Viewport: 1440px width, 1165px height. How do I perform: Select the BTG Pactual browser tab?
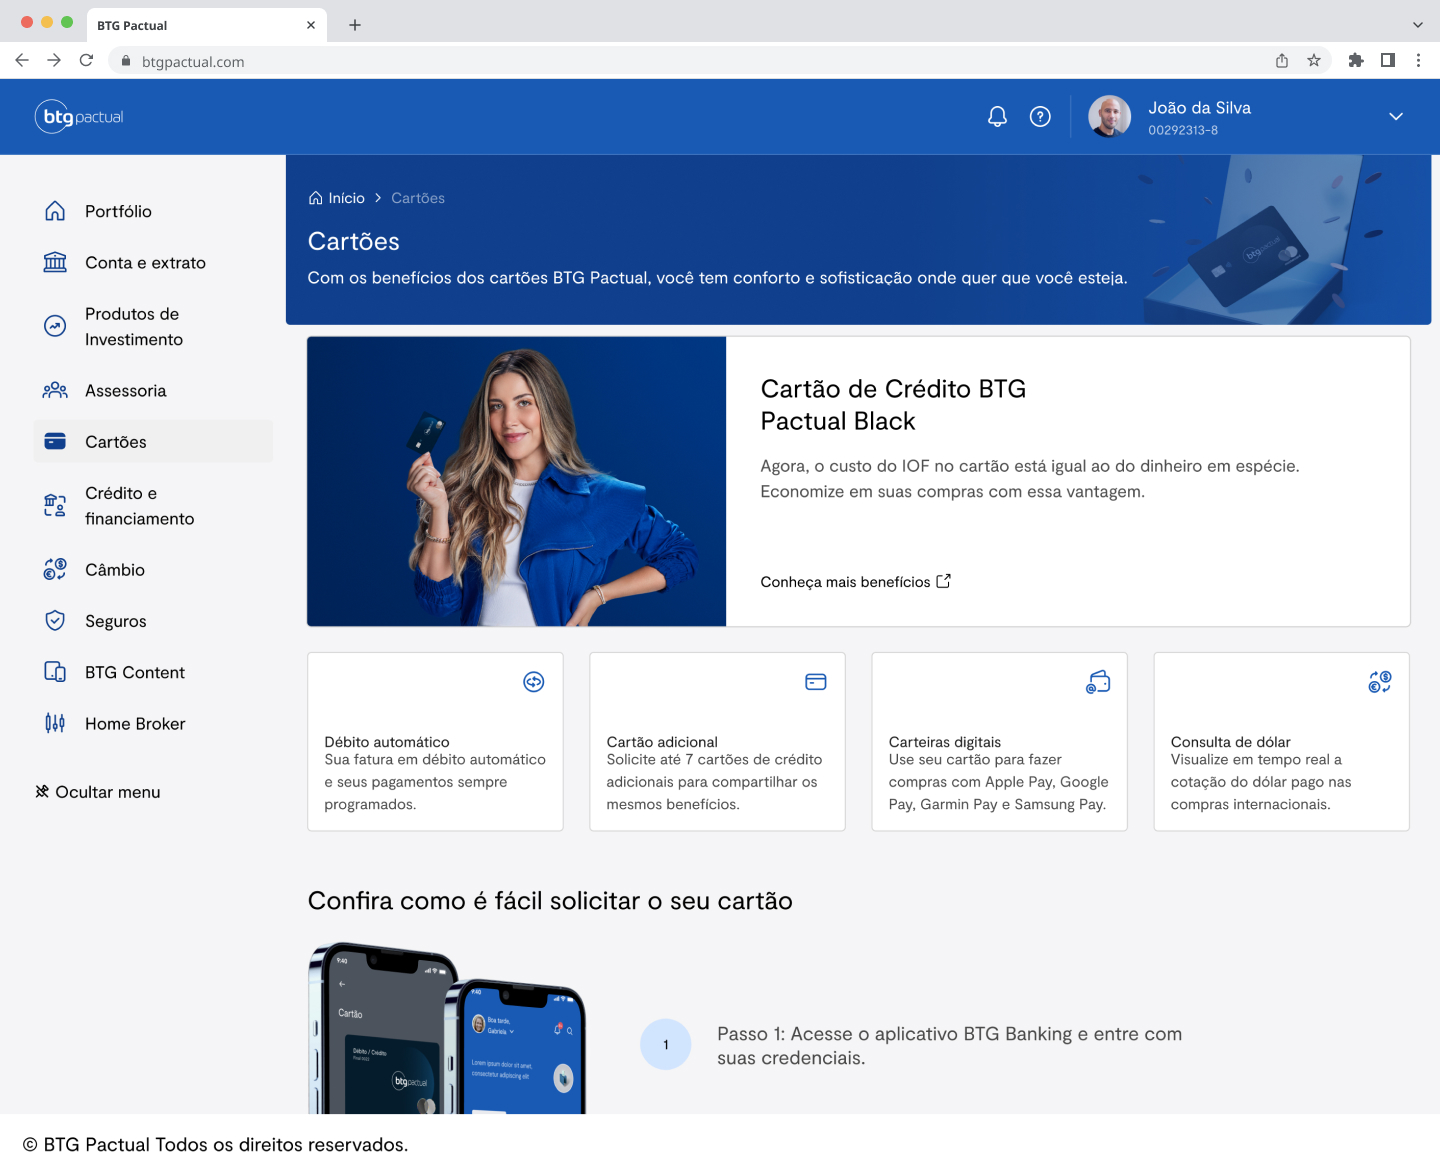pyautogui.click(x=207, y=25)
